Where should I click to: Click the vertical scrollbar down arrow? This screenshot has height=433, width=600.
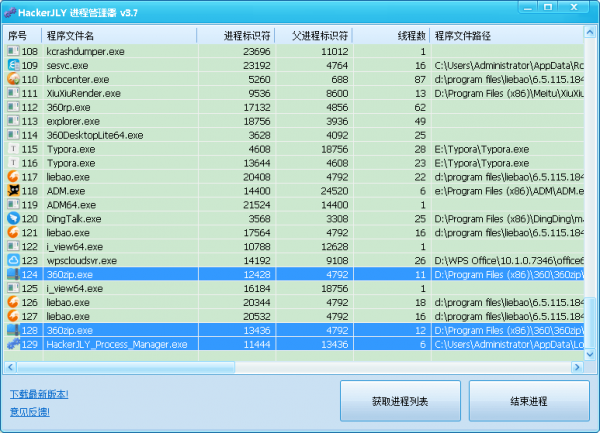[x=590, y=354]
